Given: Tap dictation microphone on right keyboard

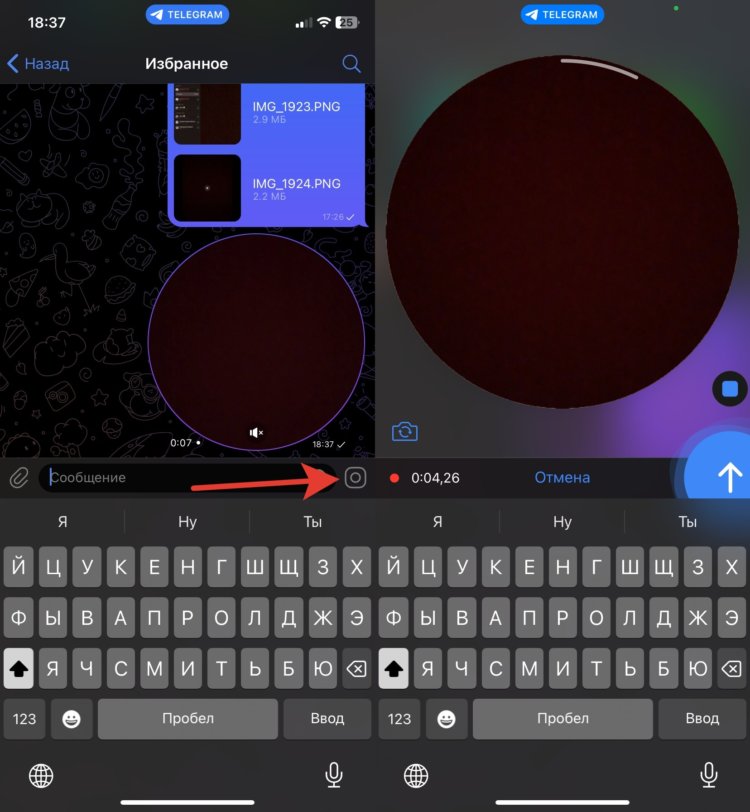Looking at the screenshot, I should pos(709,775).
